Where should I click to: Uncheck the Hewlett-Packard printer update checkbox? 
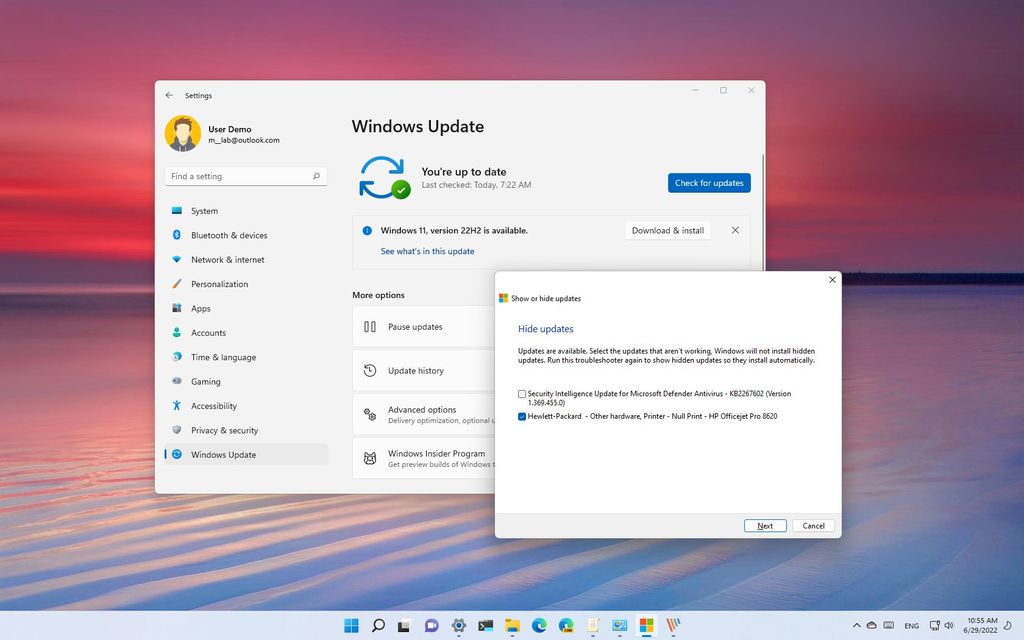tap(521, 416)
